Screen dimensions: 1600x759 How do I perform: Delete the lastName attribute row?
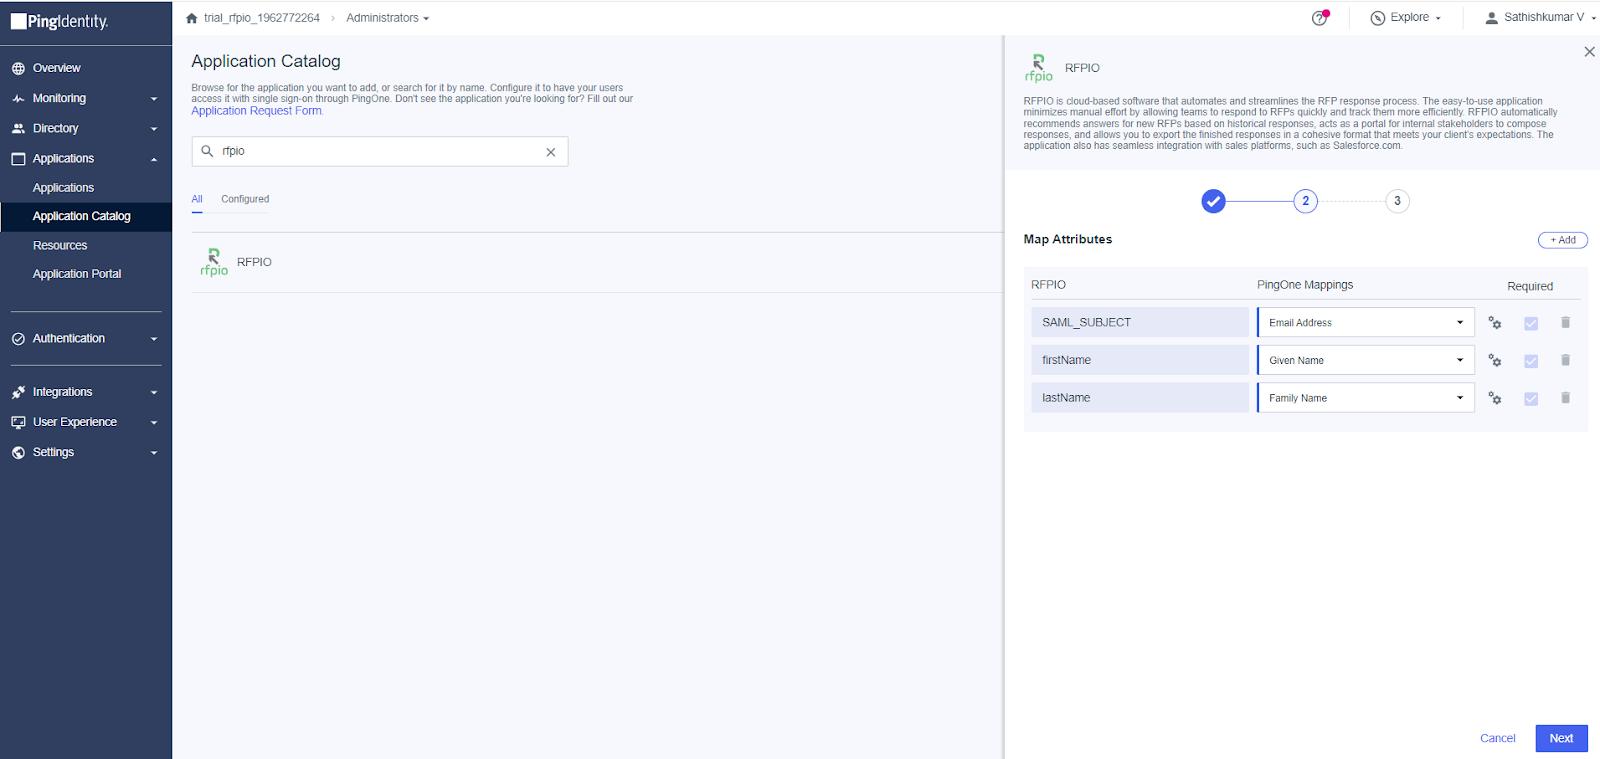click(x=1565, y=398)
